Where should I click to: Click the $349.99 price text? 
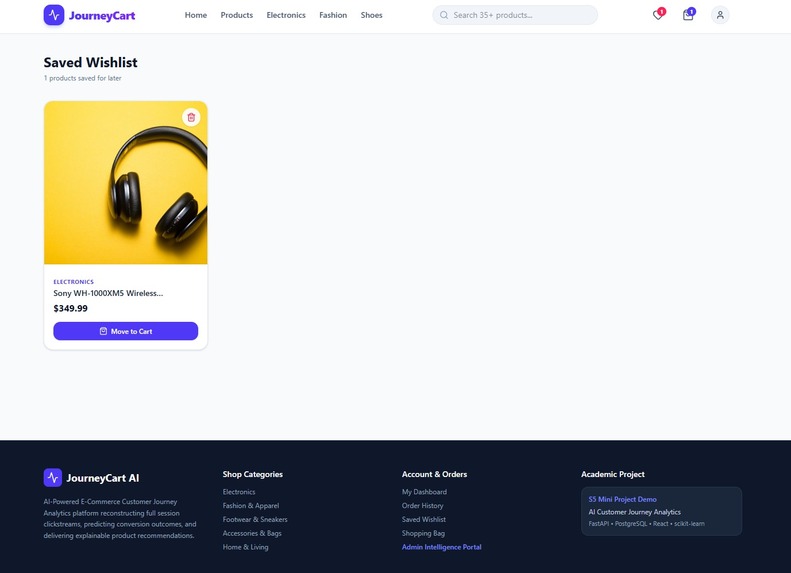click(x=70, y=308)
